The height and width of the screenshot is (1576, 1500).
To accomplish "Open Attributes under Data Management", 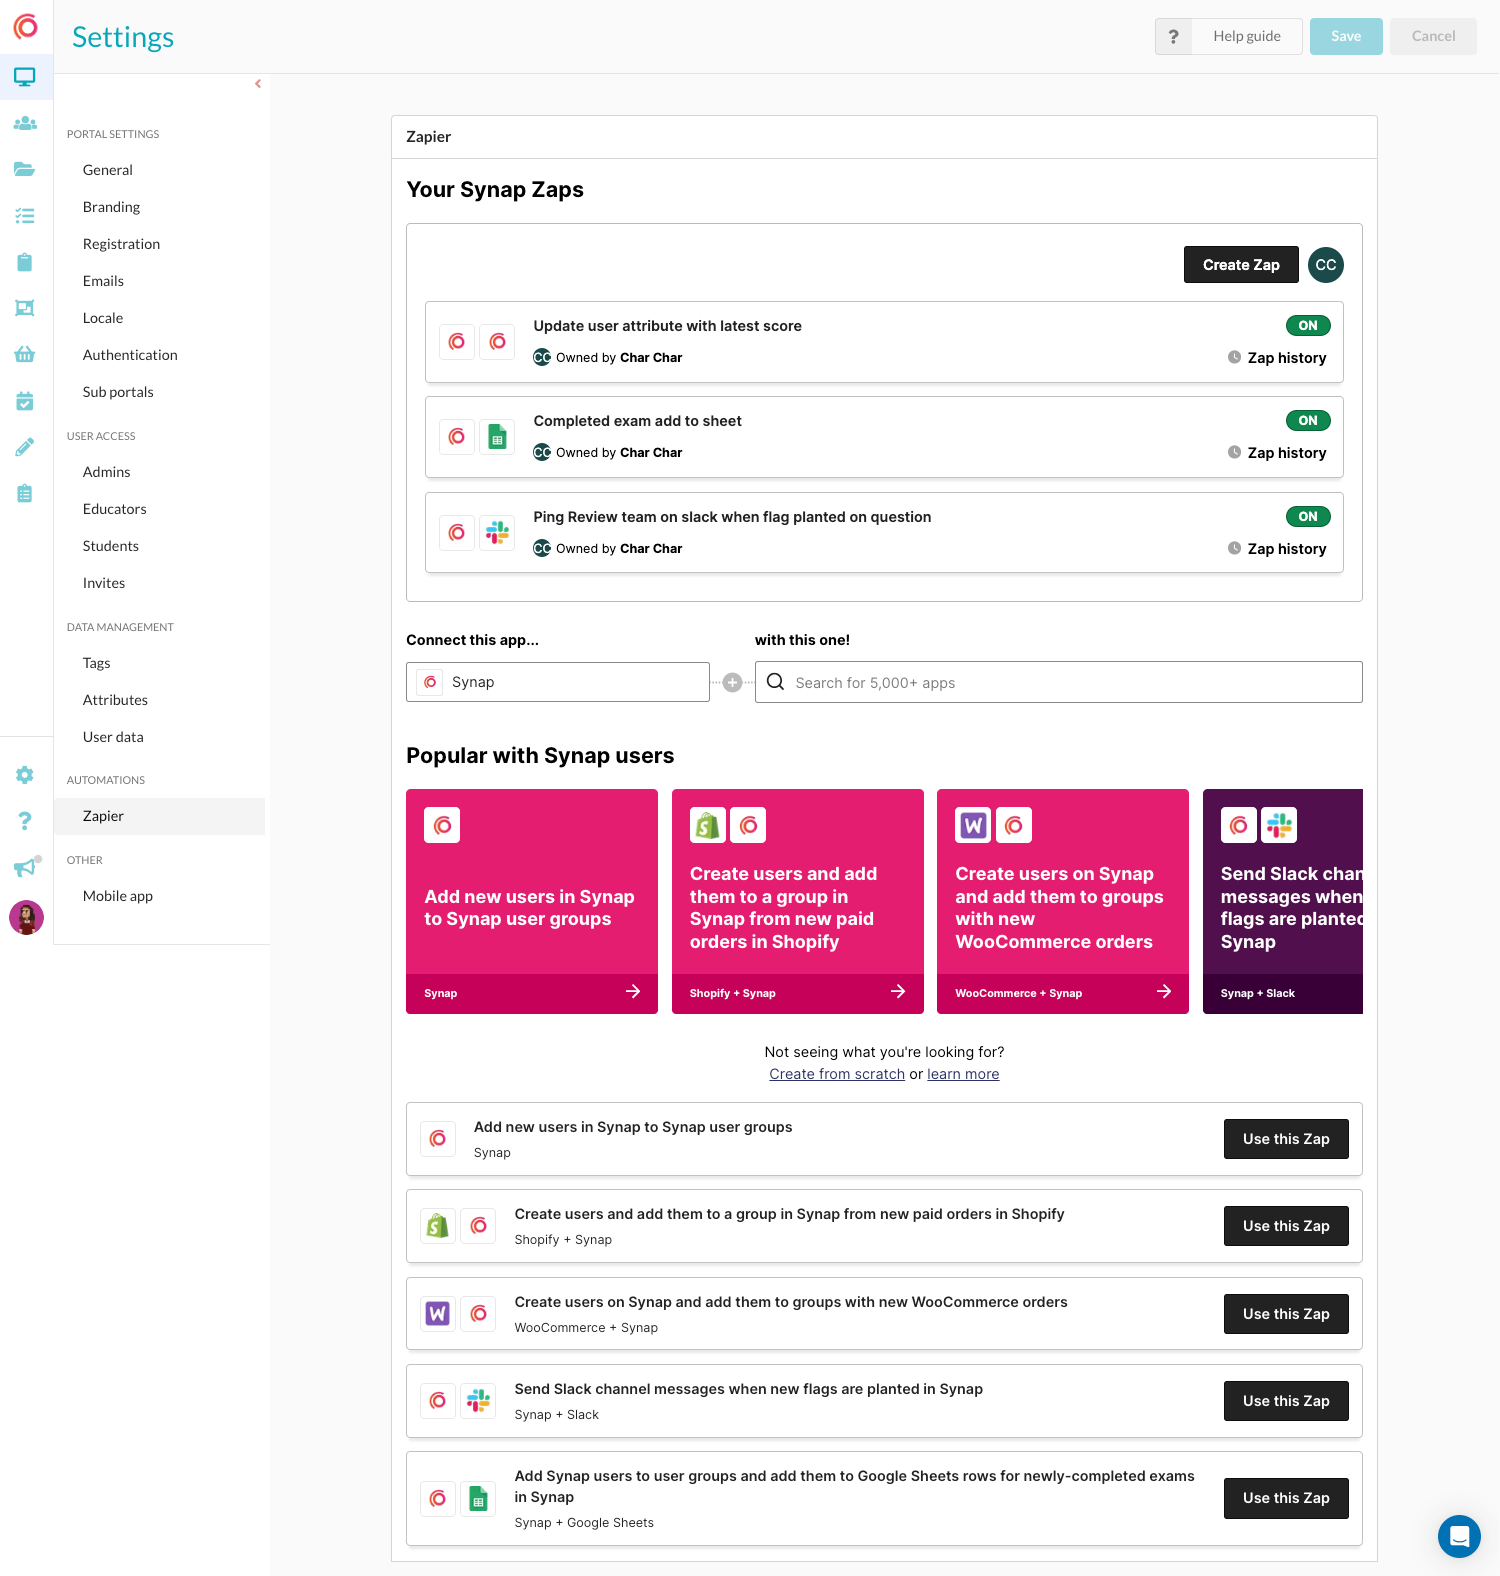I will click(115, 700).
